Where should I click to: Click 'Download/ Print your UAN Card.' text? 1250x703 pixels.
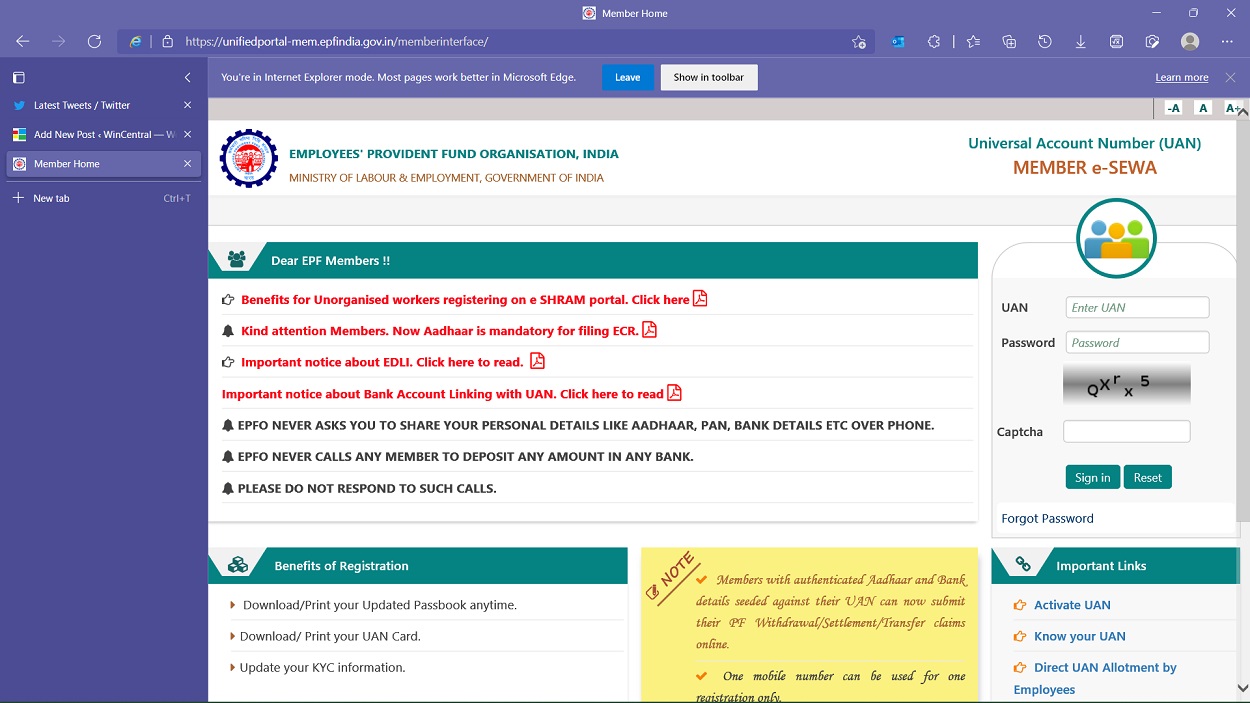[330, 636]
